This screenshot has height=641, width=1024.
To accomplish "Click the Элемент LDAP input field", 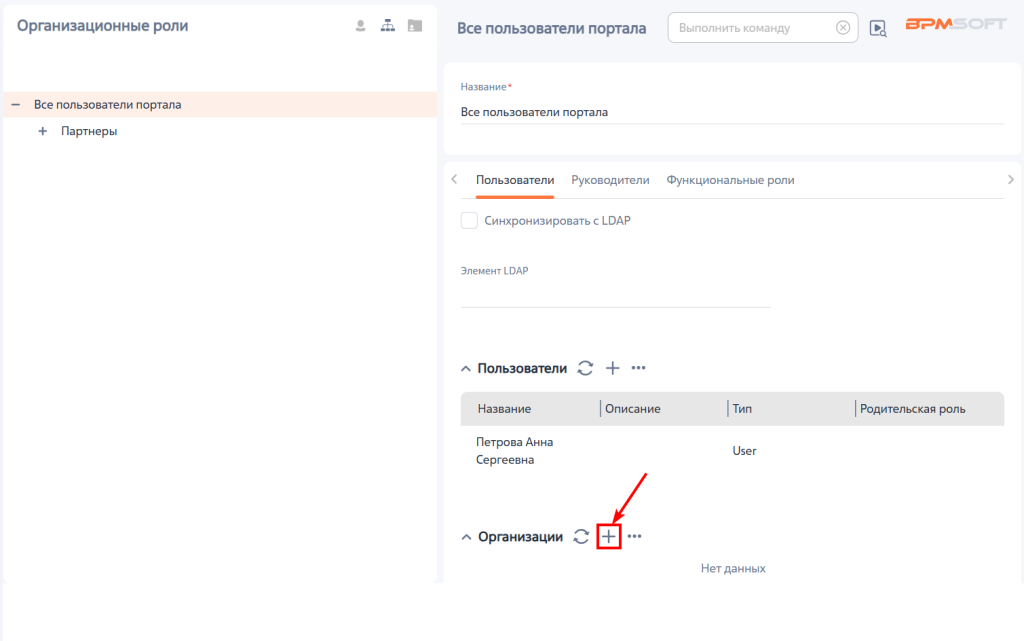I will point(615,294).
